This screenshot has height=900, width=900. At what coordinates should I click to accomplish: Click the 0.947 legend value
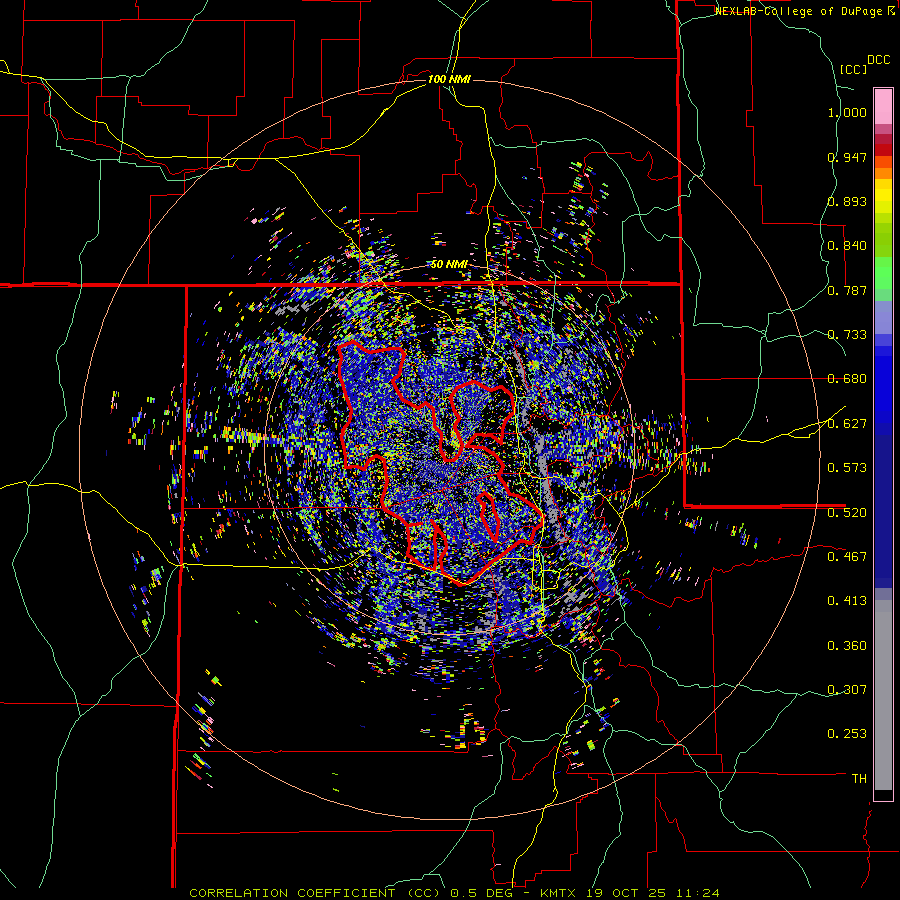coord(847,157)
